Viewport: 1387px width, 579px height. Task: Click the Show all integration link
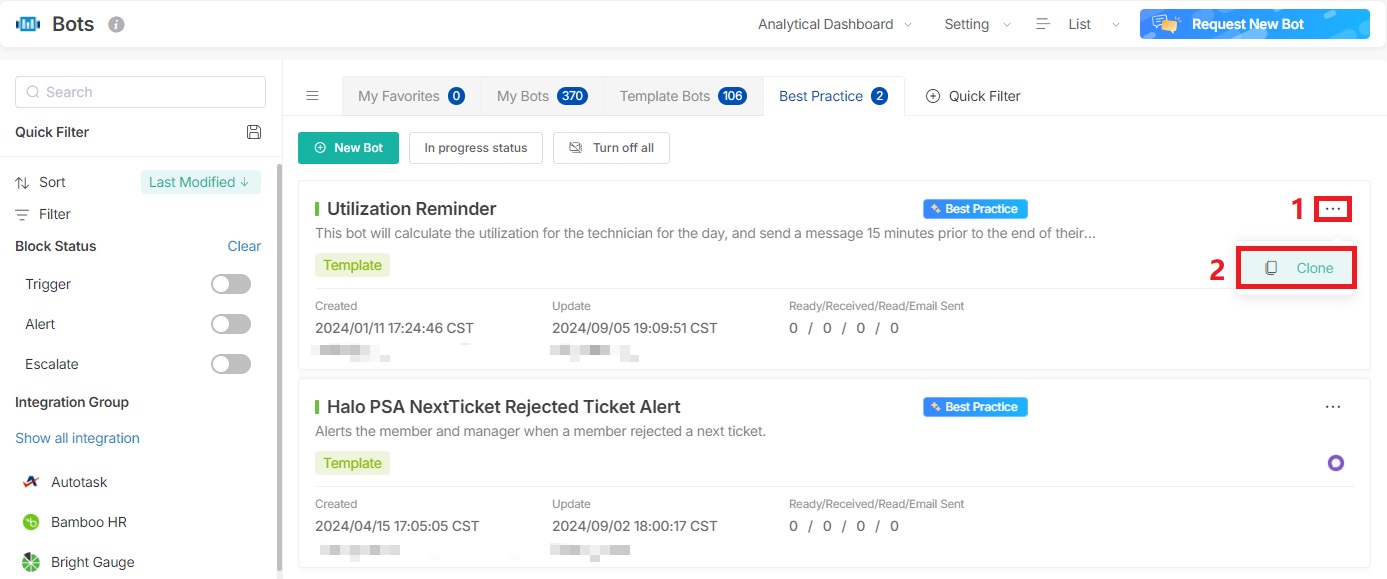click(77, 438)
